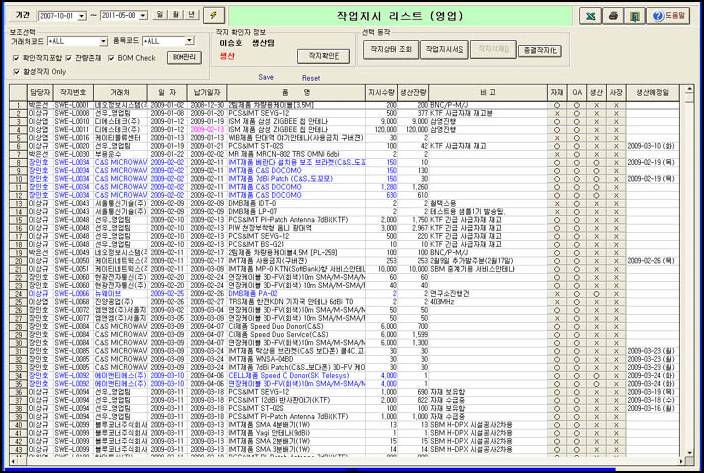This screenshot has height=473, width=704.
Task: Select row header number 20
Action: click(18, 261)
